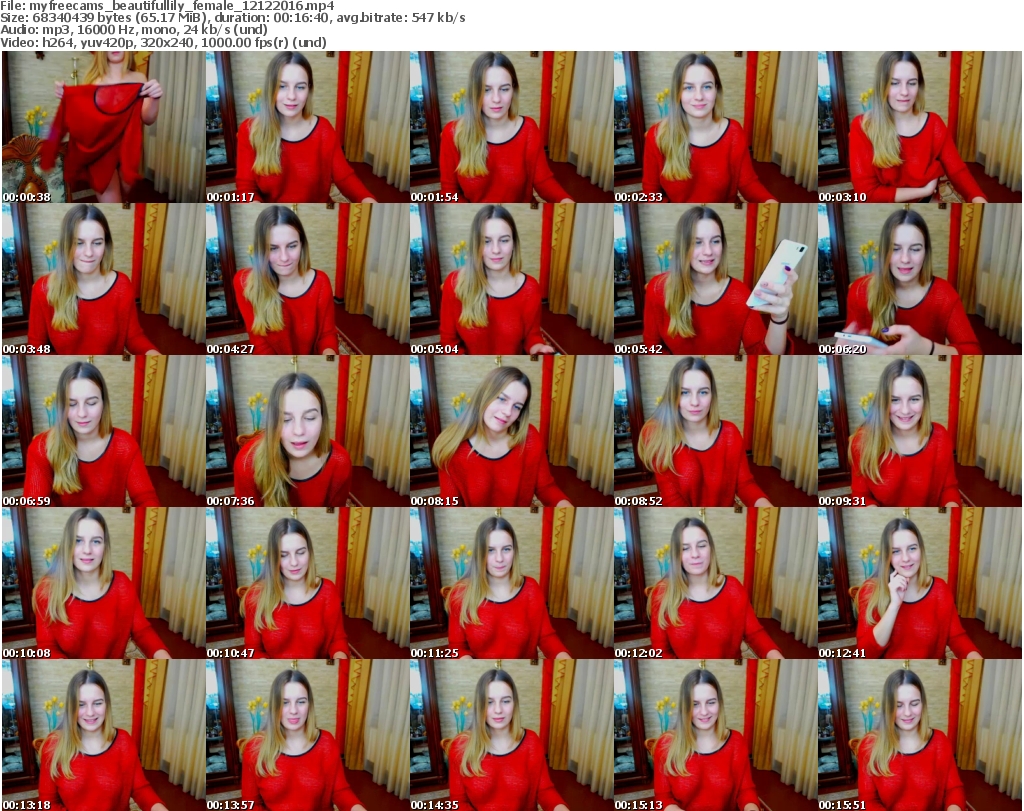Image resolution: width=1024 pixels, height=811 pixels.
Task: Open the thumbnail at 00:03:48
Action: (x=103, y=279)
